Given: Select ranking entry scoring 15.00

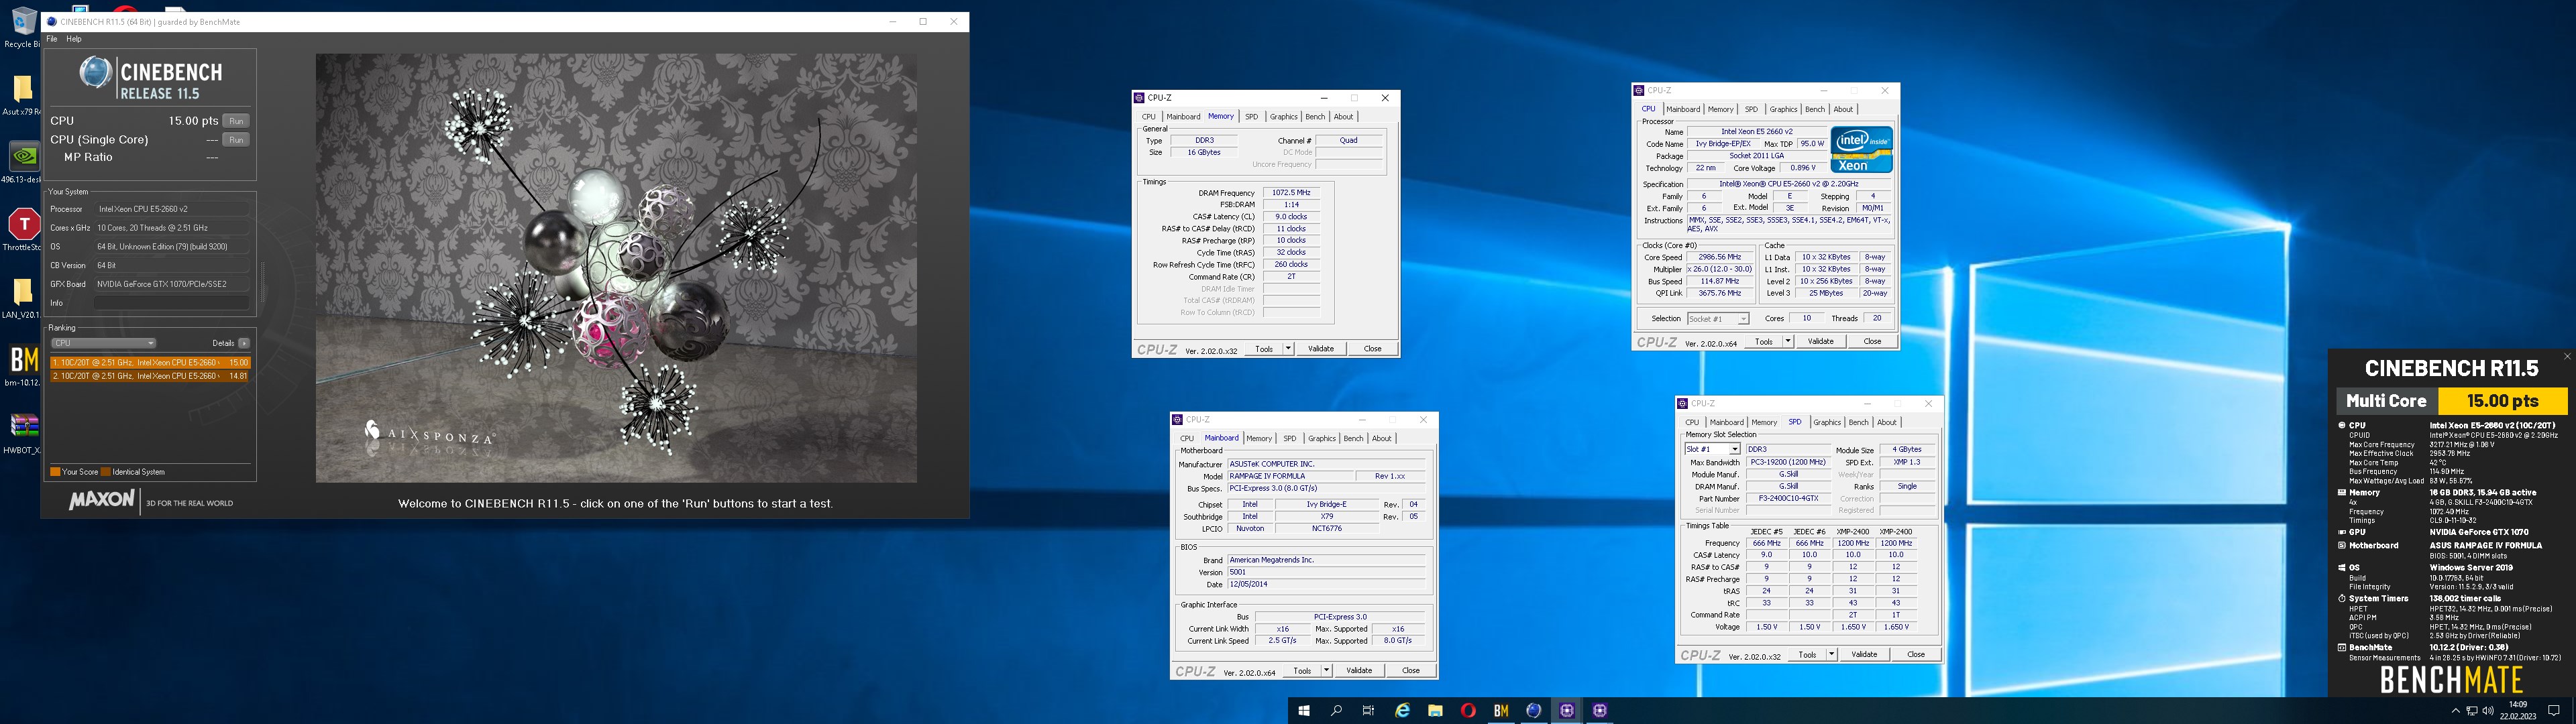Looking at the screenshot, I should [150, 363].
